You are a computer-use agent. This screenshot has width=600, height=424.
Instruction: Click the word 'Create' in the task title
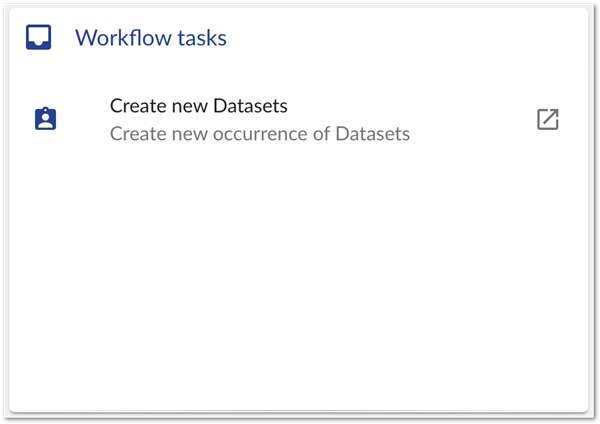click(136, 106)
